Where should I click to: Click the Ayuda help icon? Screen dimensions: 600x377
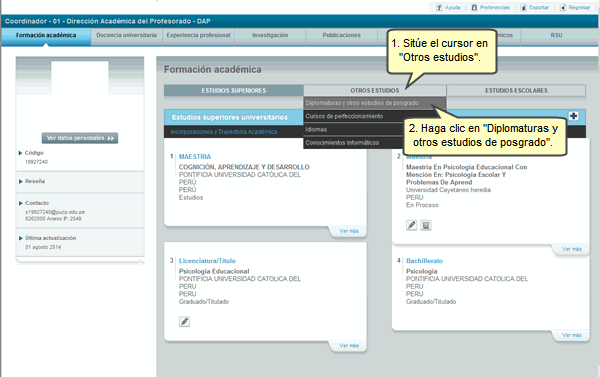point(439,7)
